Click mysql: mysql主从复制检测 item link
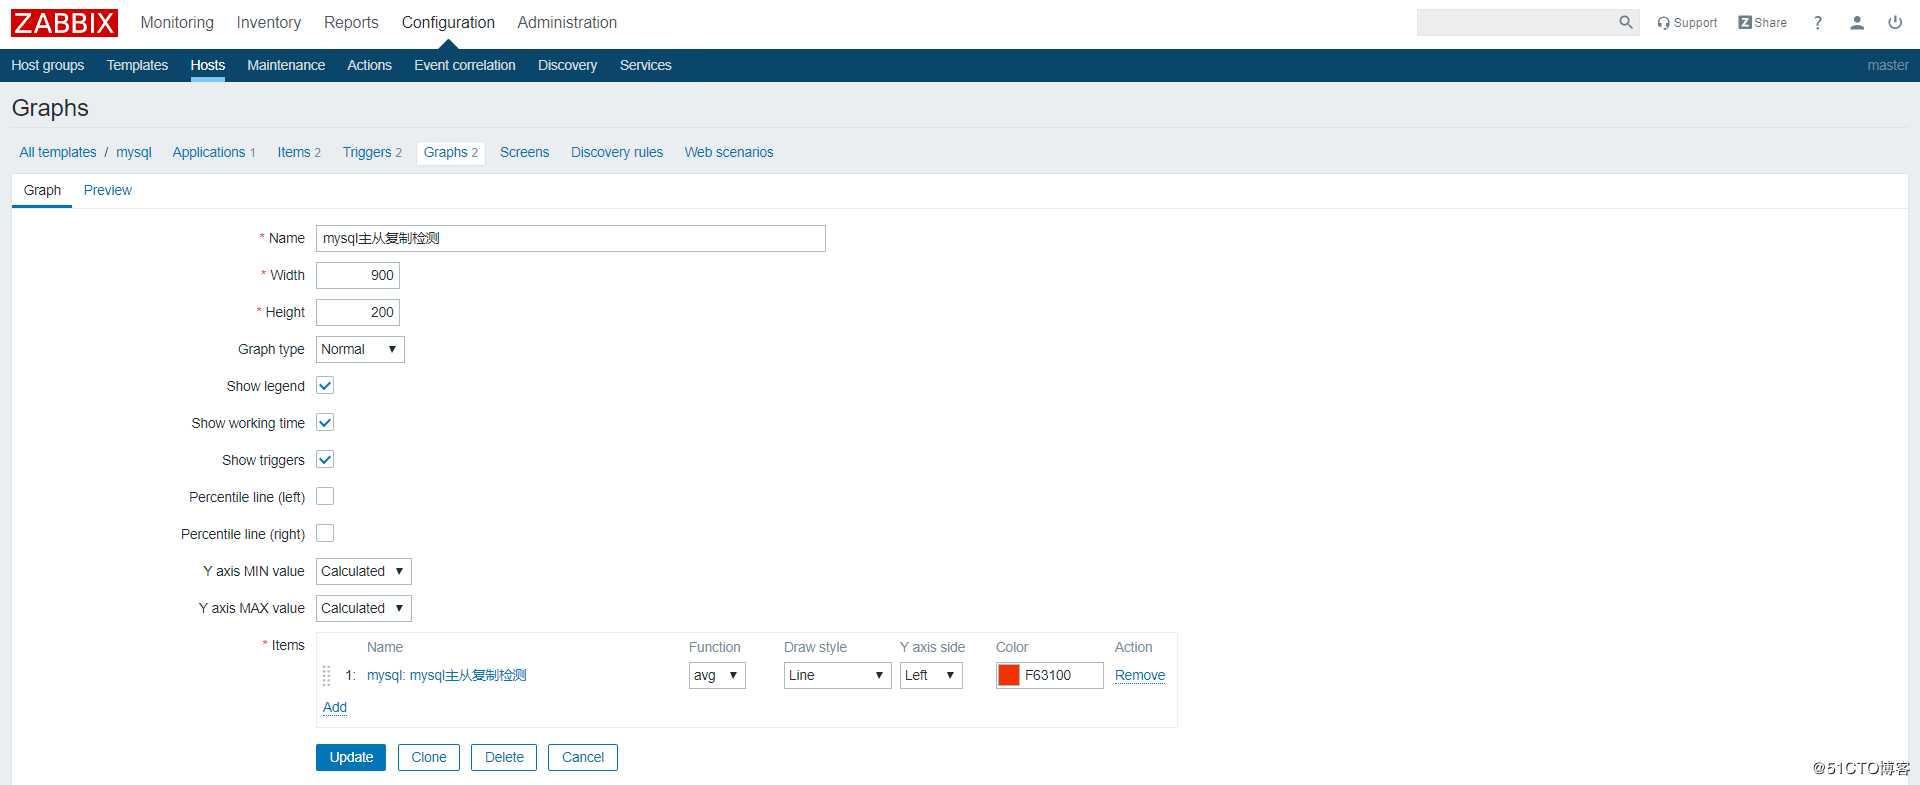This screenshot has height=785, width=1920. tap(446, 675)
